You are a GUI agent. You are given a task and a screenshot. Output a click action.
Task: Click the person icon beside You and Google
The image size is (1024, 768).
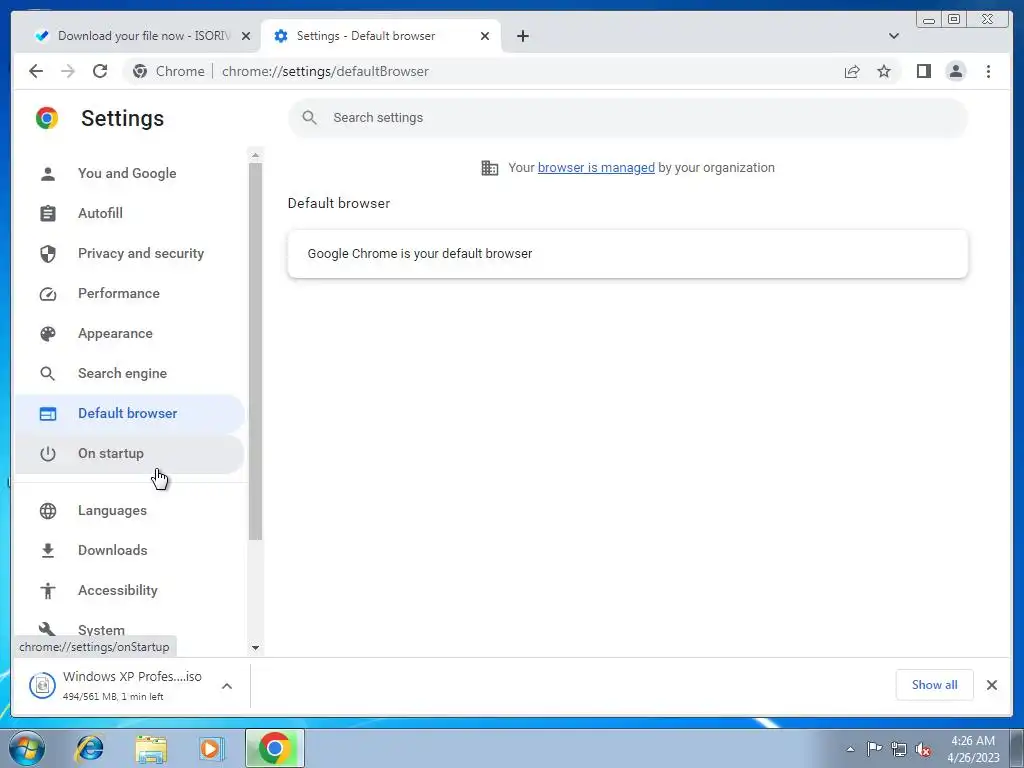coord(48,174)
